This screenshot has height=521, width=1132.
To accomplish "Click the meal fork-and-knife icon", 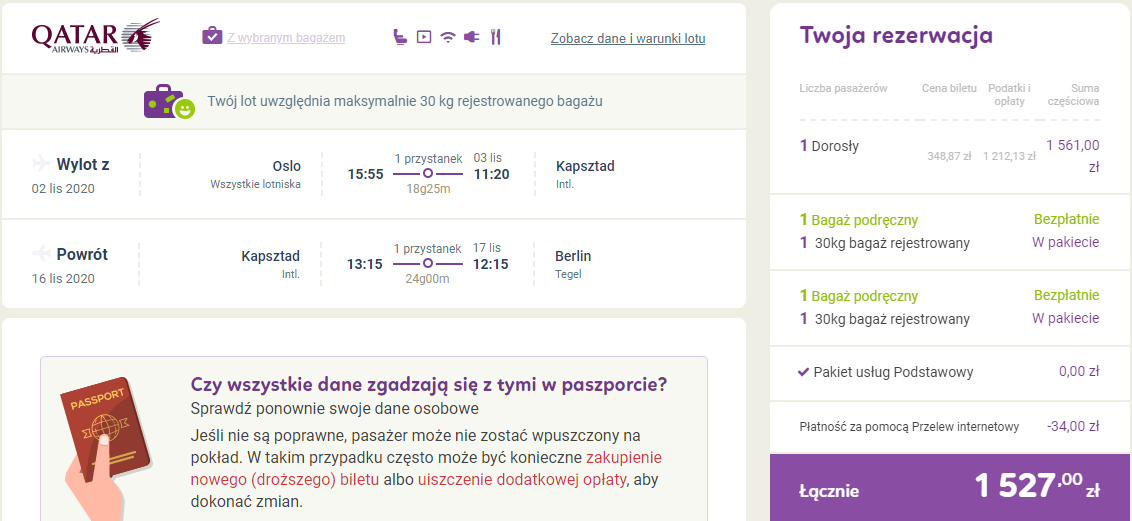I will (495, 37).
